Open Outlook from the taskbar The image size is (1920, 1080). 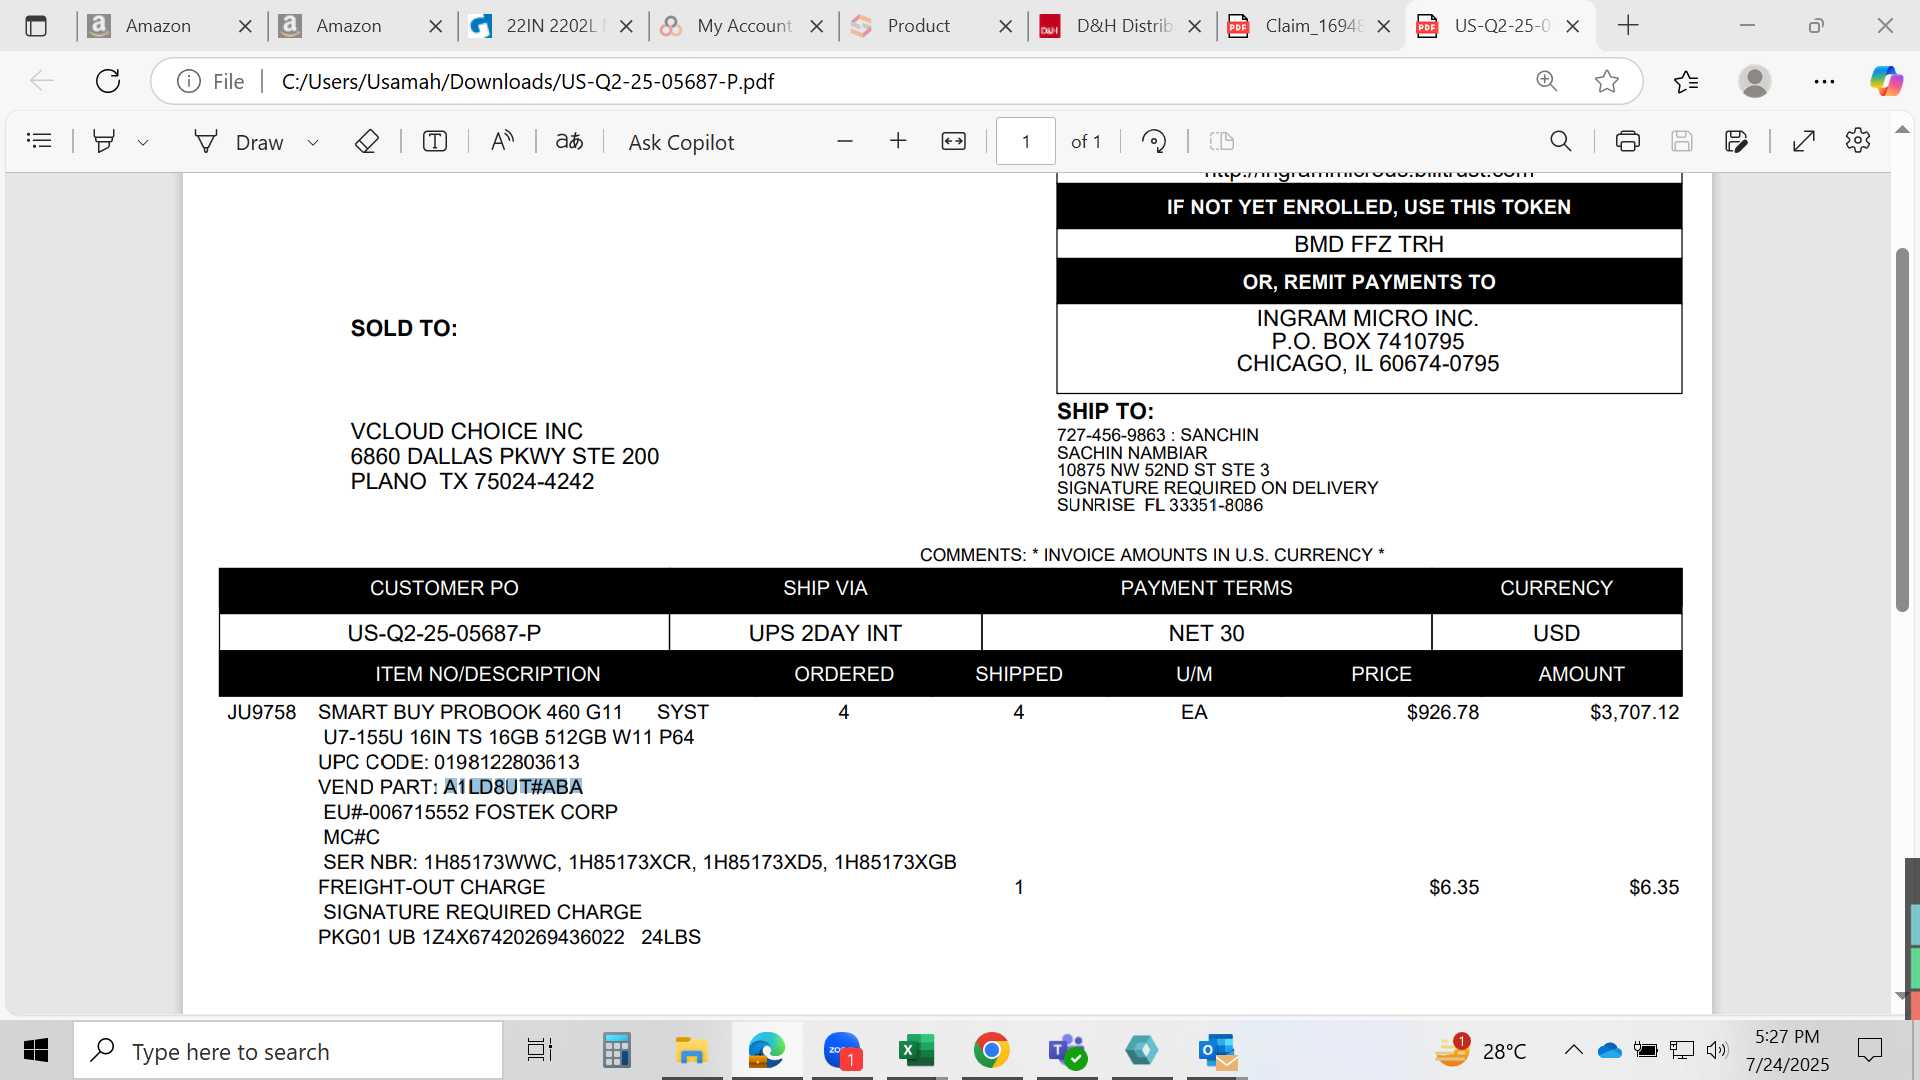(1217, 1051)
